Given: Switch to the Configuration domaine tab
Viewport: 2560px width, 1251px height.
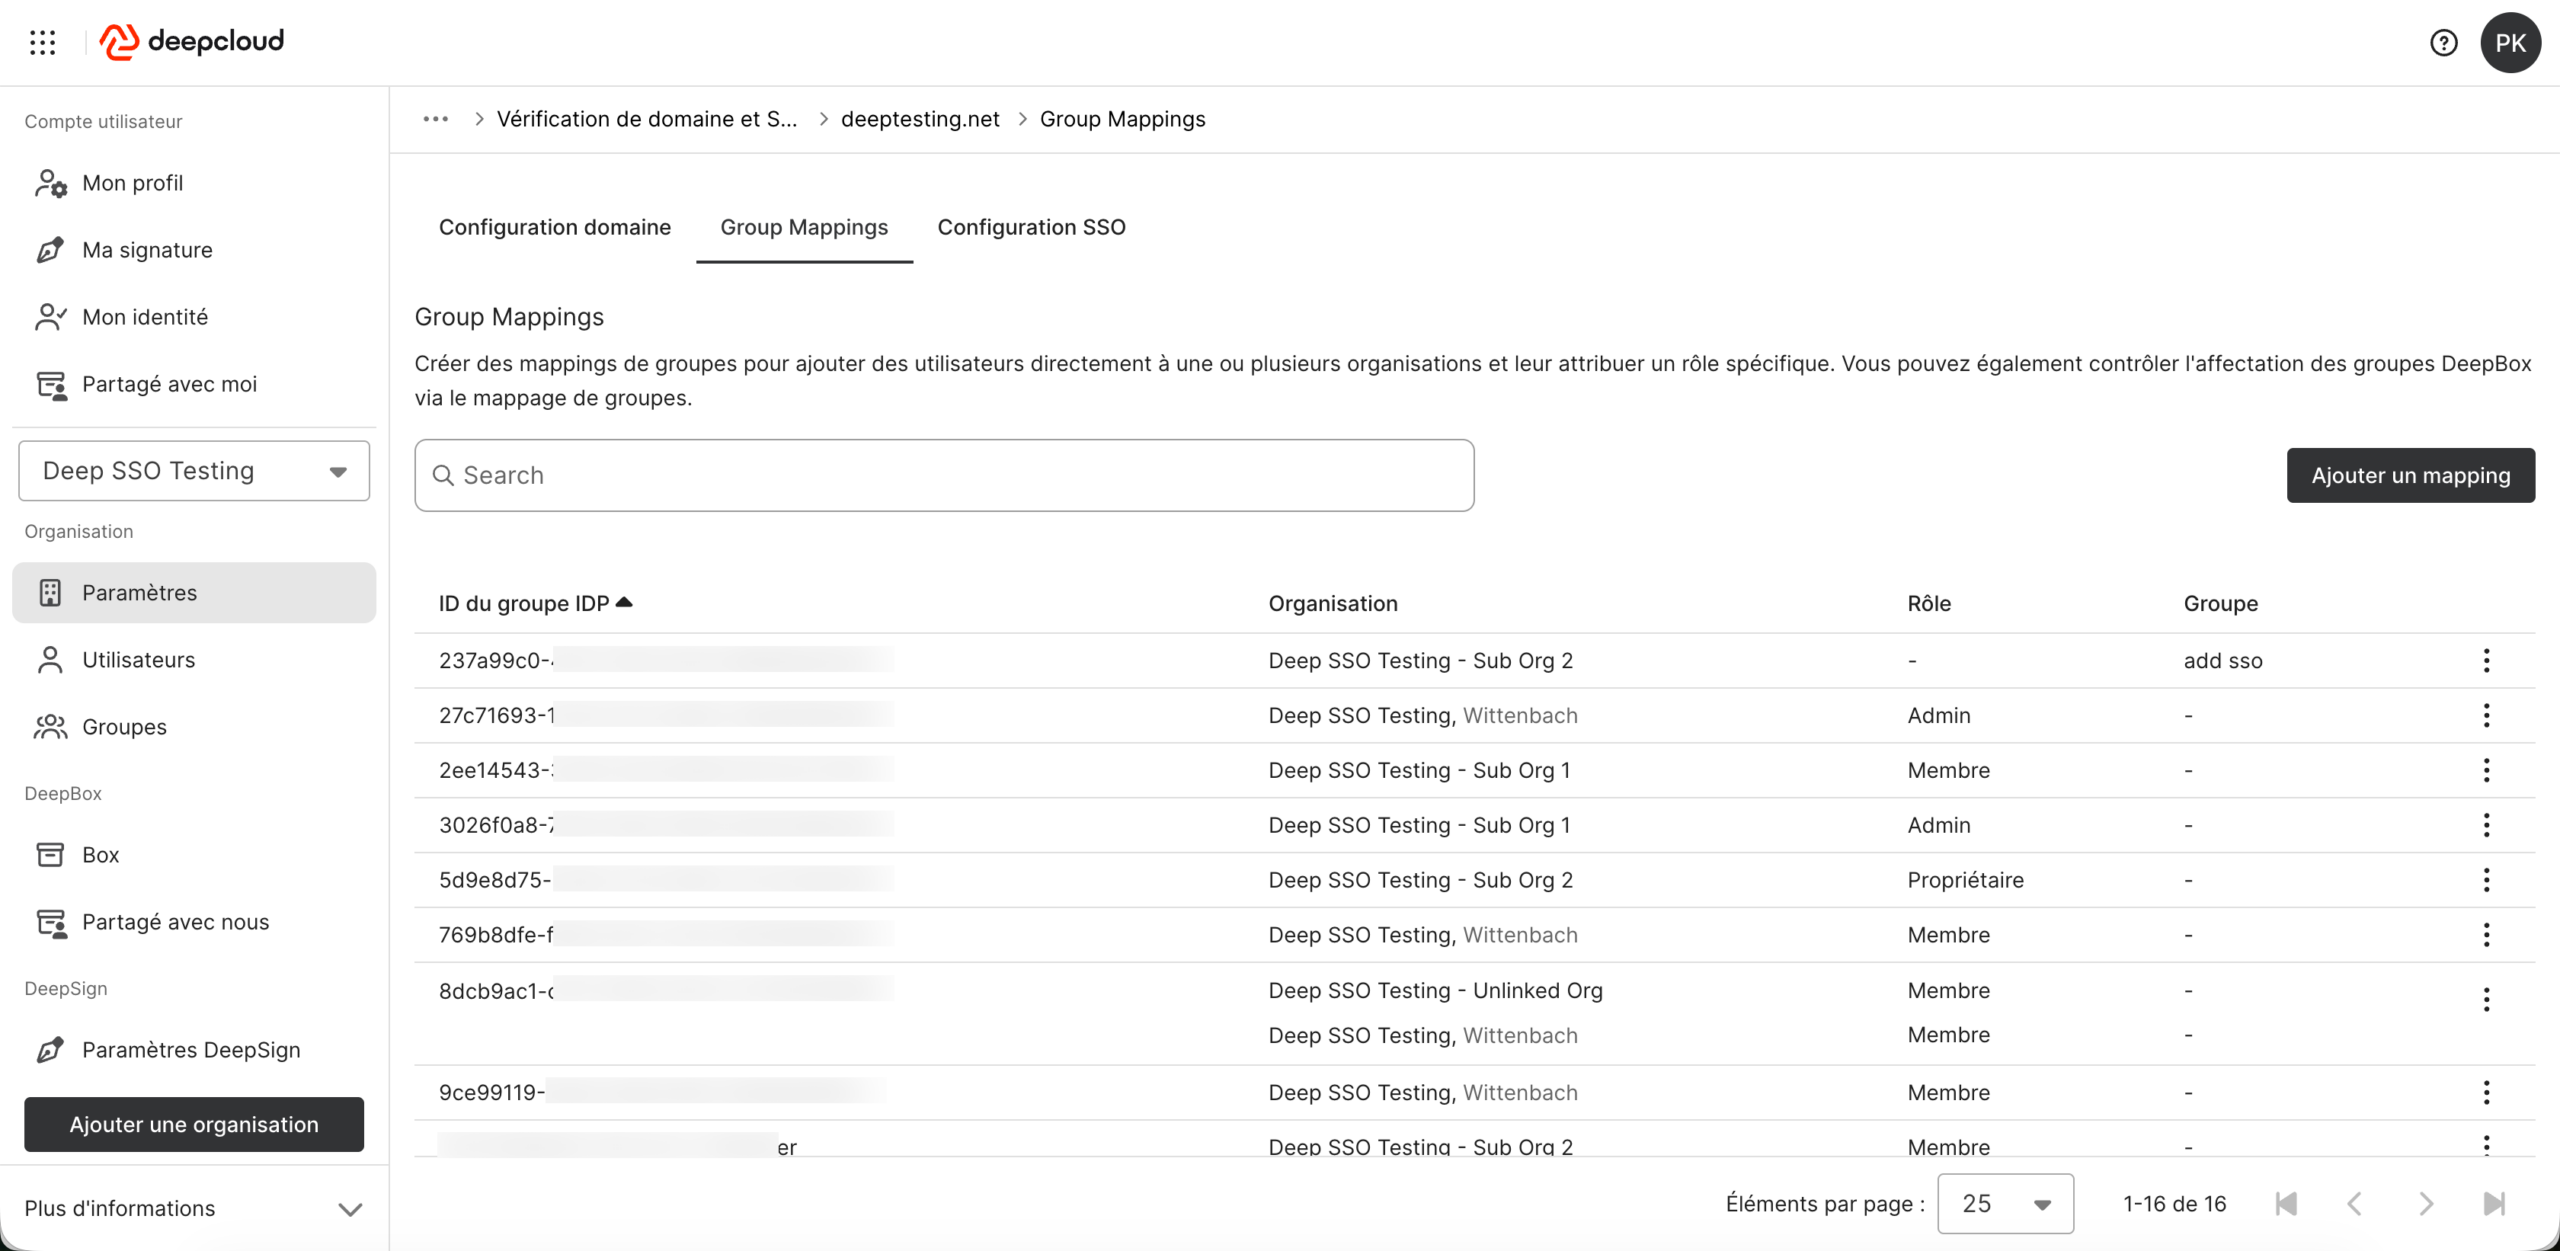Looking at the screenshot, I should tap(554, 227).
